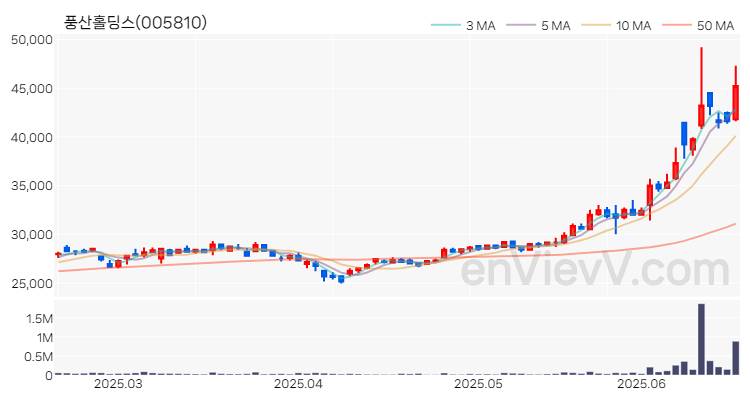Click the 25,000 price axis label
This screenshot has width=750, height=400.
32,284
